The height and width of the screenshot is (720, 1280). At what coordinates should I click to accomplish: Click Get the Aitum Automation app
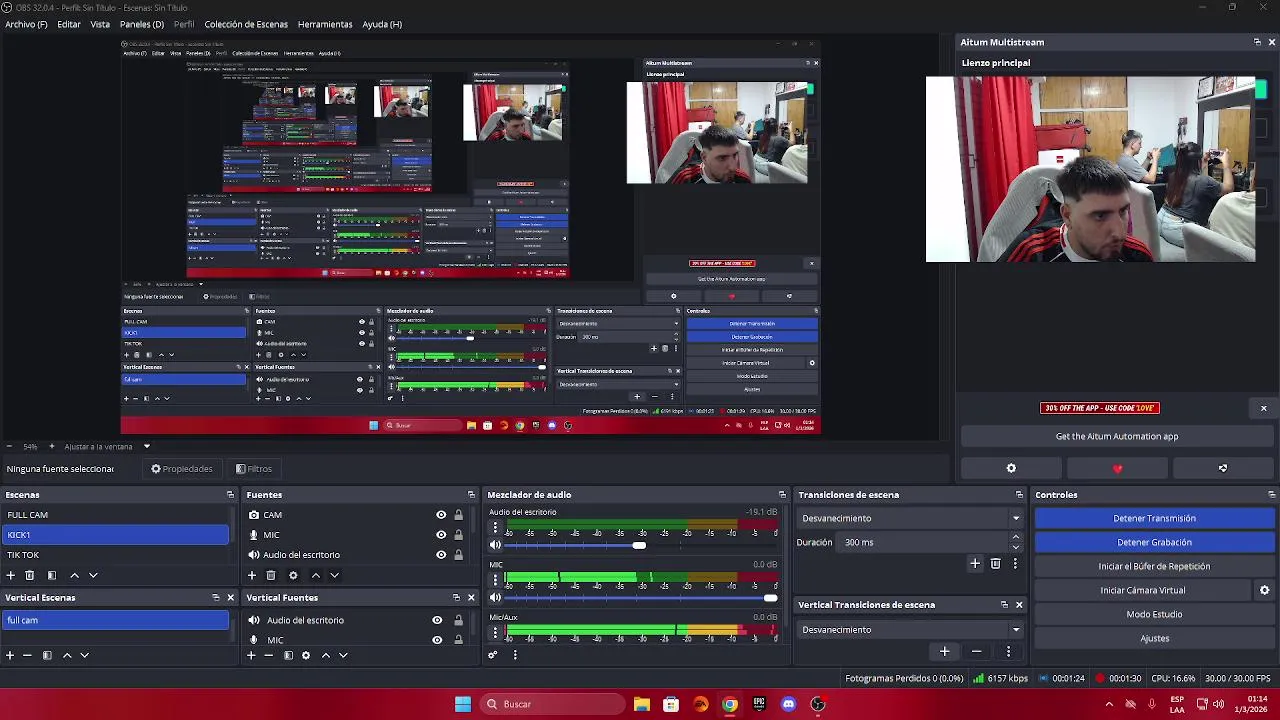pos(1117,436)
